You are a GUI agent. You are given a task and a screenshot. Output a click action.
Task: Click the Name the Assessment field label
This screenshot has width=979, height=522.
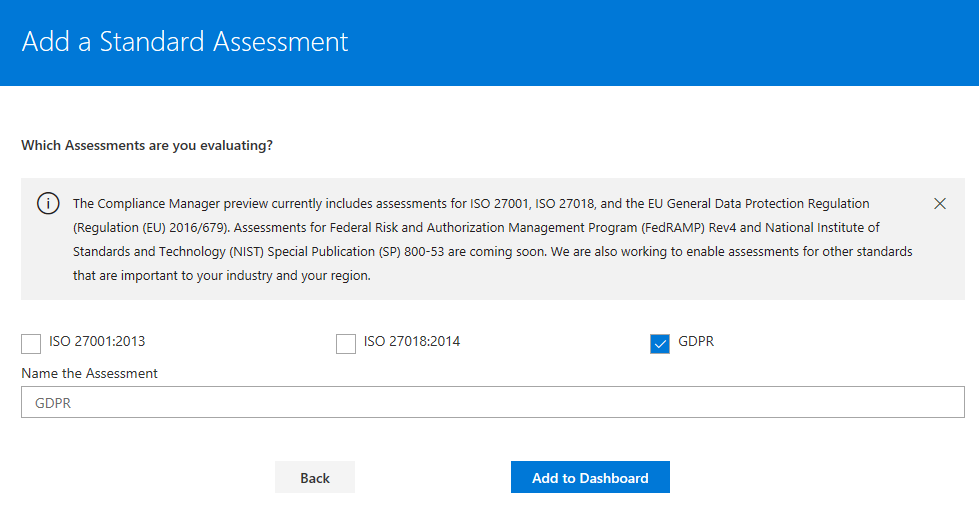click(89, 373)
